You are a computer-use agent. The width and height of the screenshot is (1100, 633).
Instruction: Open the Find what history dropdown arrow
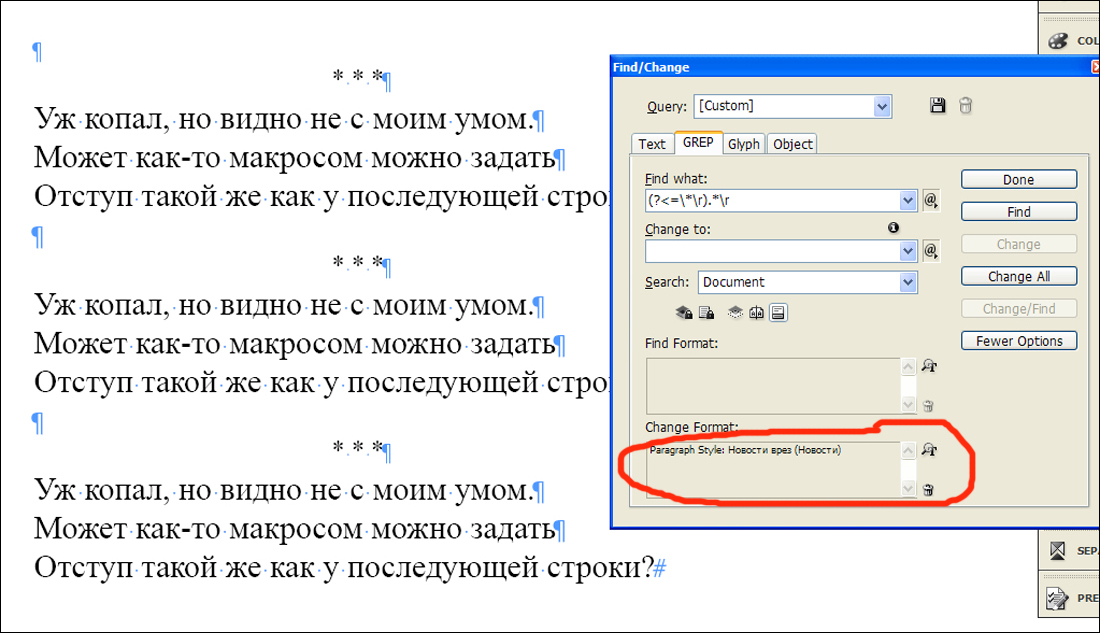tap(908, 201)
